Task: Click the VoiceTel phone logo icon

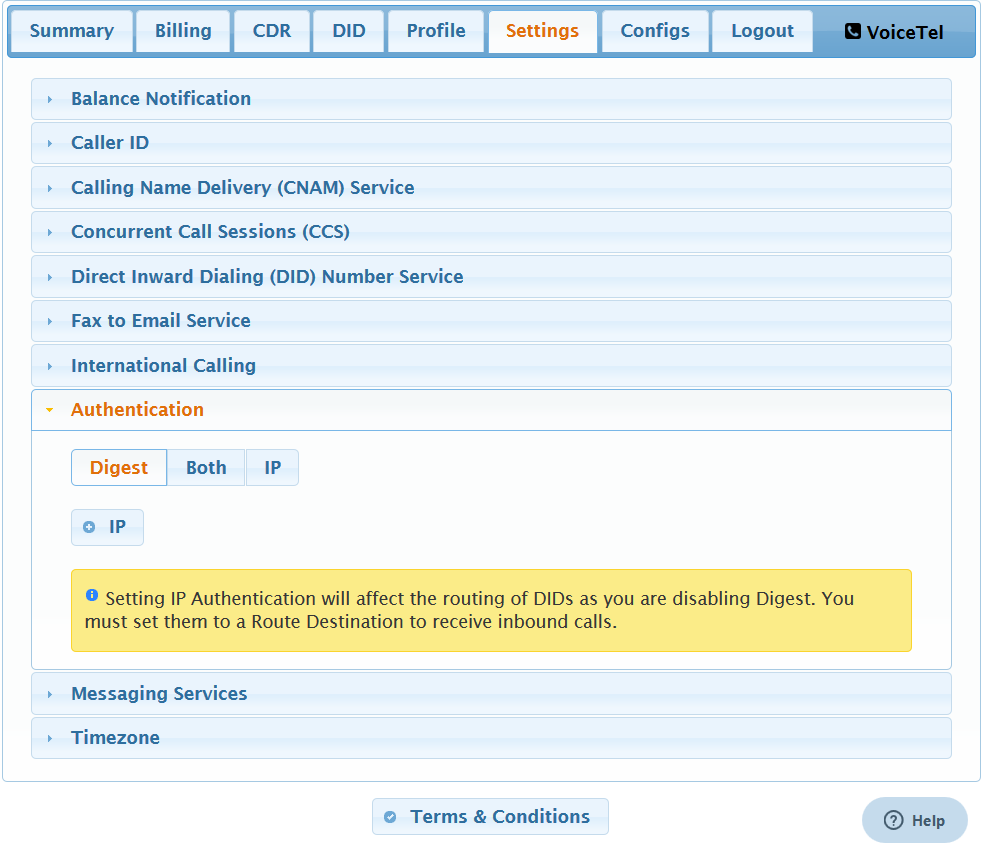Action: [x=853, y=31]
